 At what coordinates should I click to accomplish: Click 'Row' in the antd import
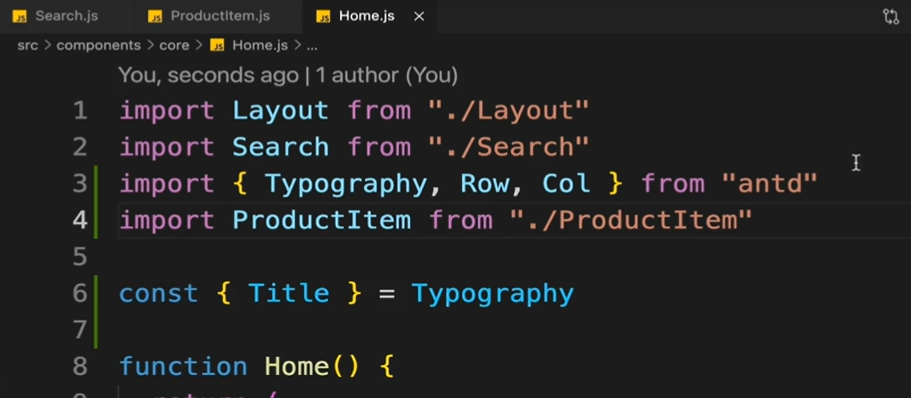pyautogui.click(x=485, y=184)
